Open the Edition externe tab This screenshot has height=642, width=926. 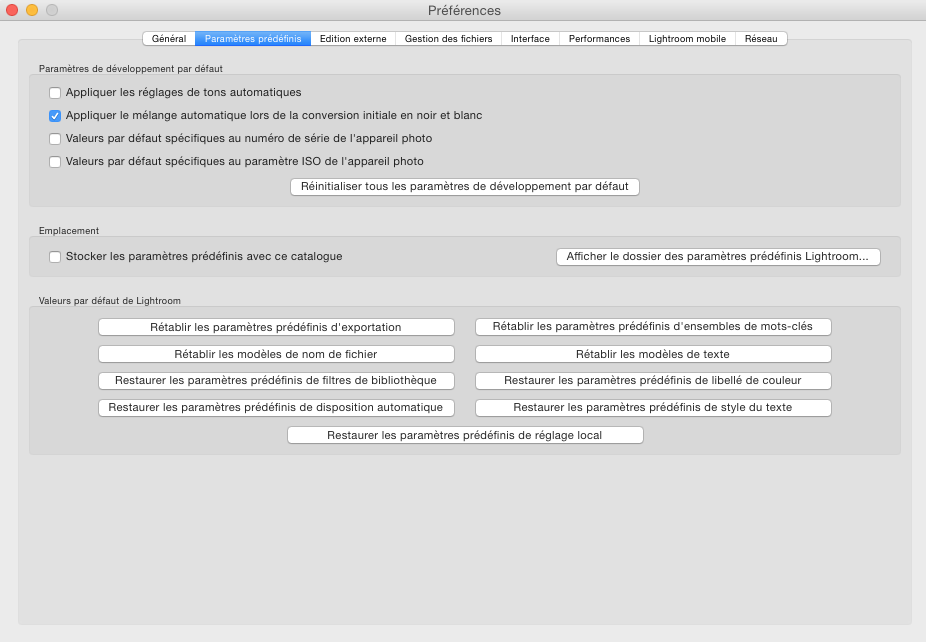353,38
